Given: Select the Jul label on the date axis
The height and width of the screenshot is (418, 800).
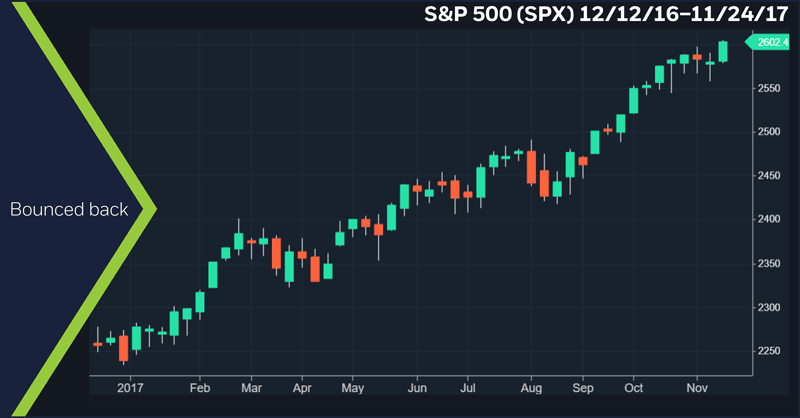Looking at the screenshot, I should pos(467,386).
